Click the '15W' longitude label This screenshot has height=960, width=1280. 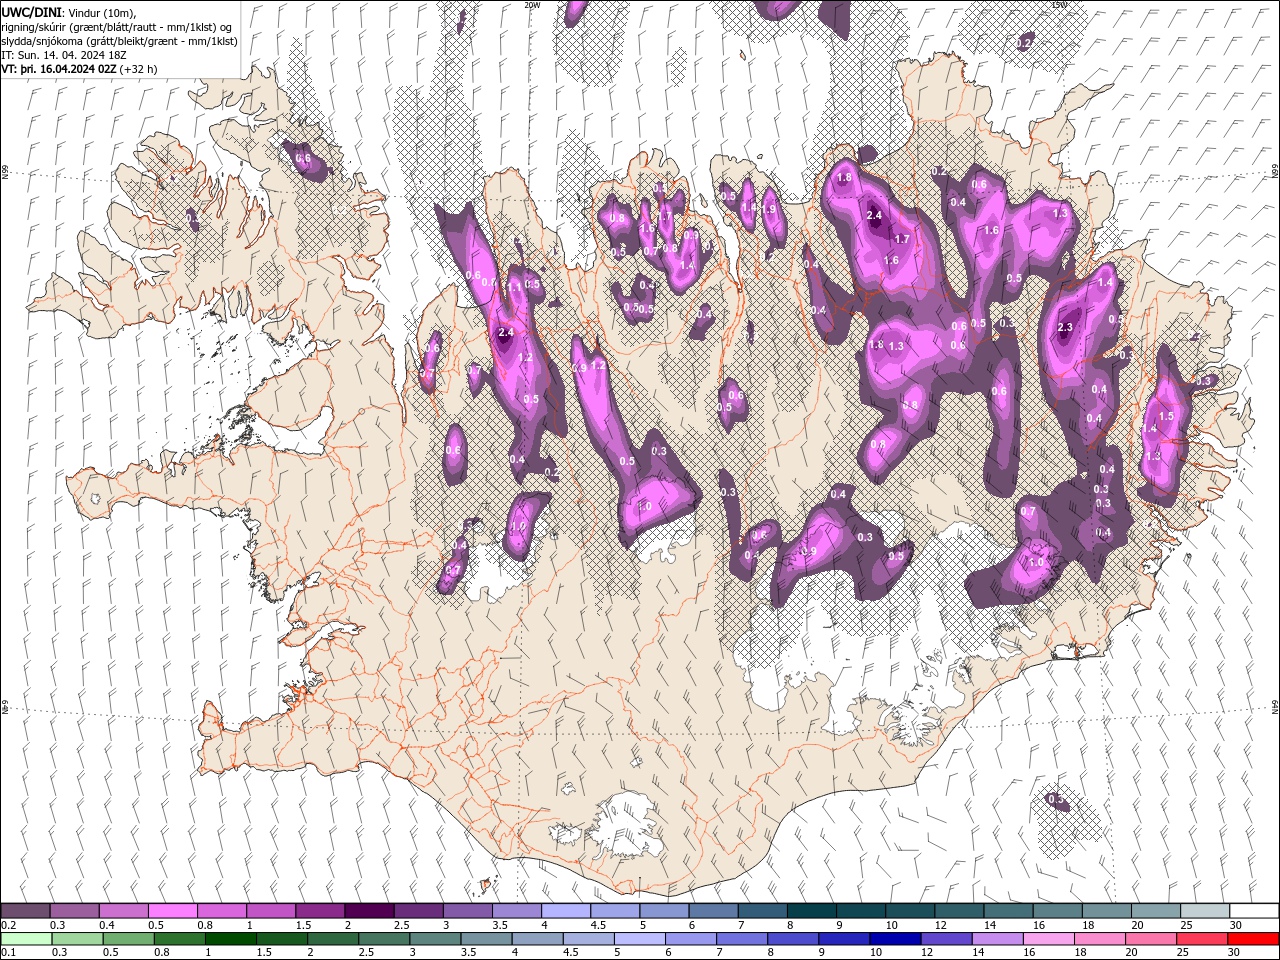click(x=1059, y=5)
